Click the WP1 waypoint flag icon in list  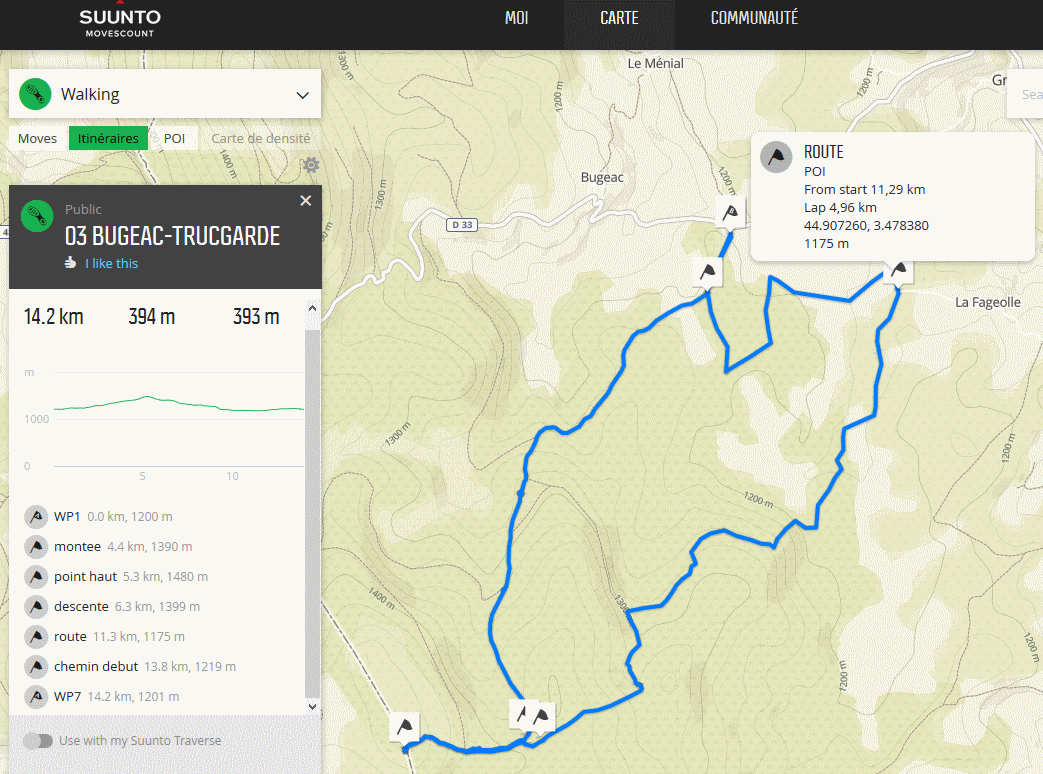click(x=37, y=517)
